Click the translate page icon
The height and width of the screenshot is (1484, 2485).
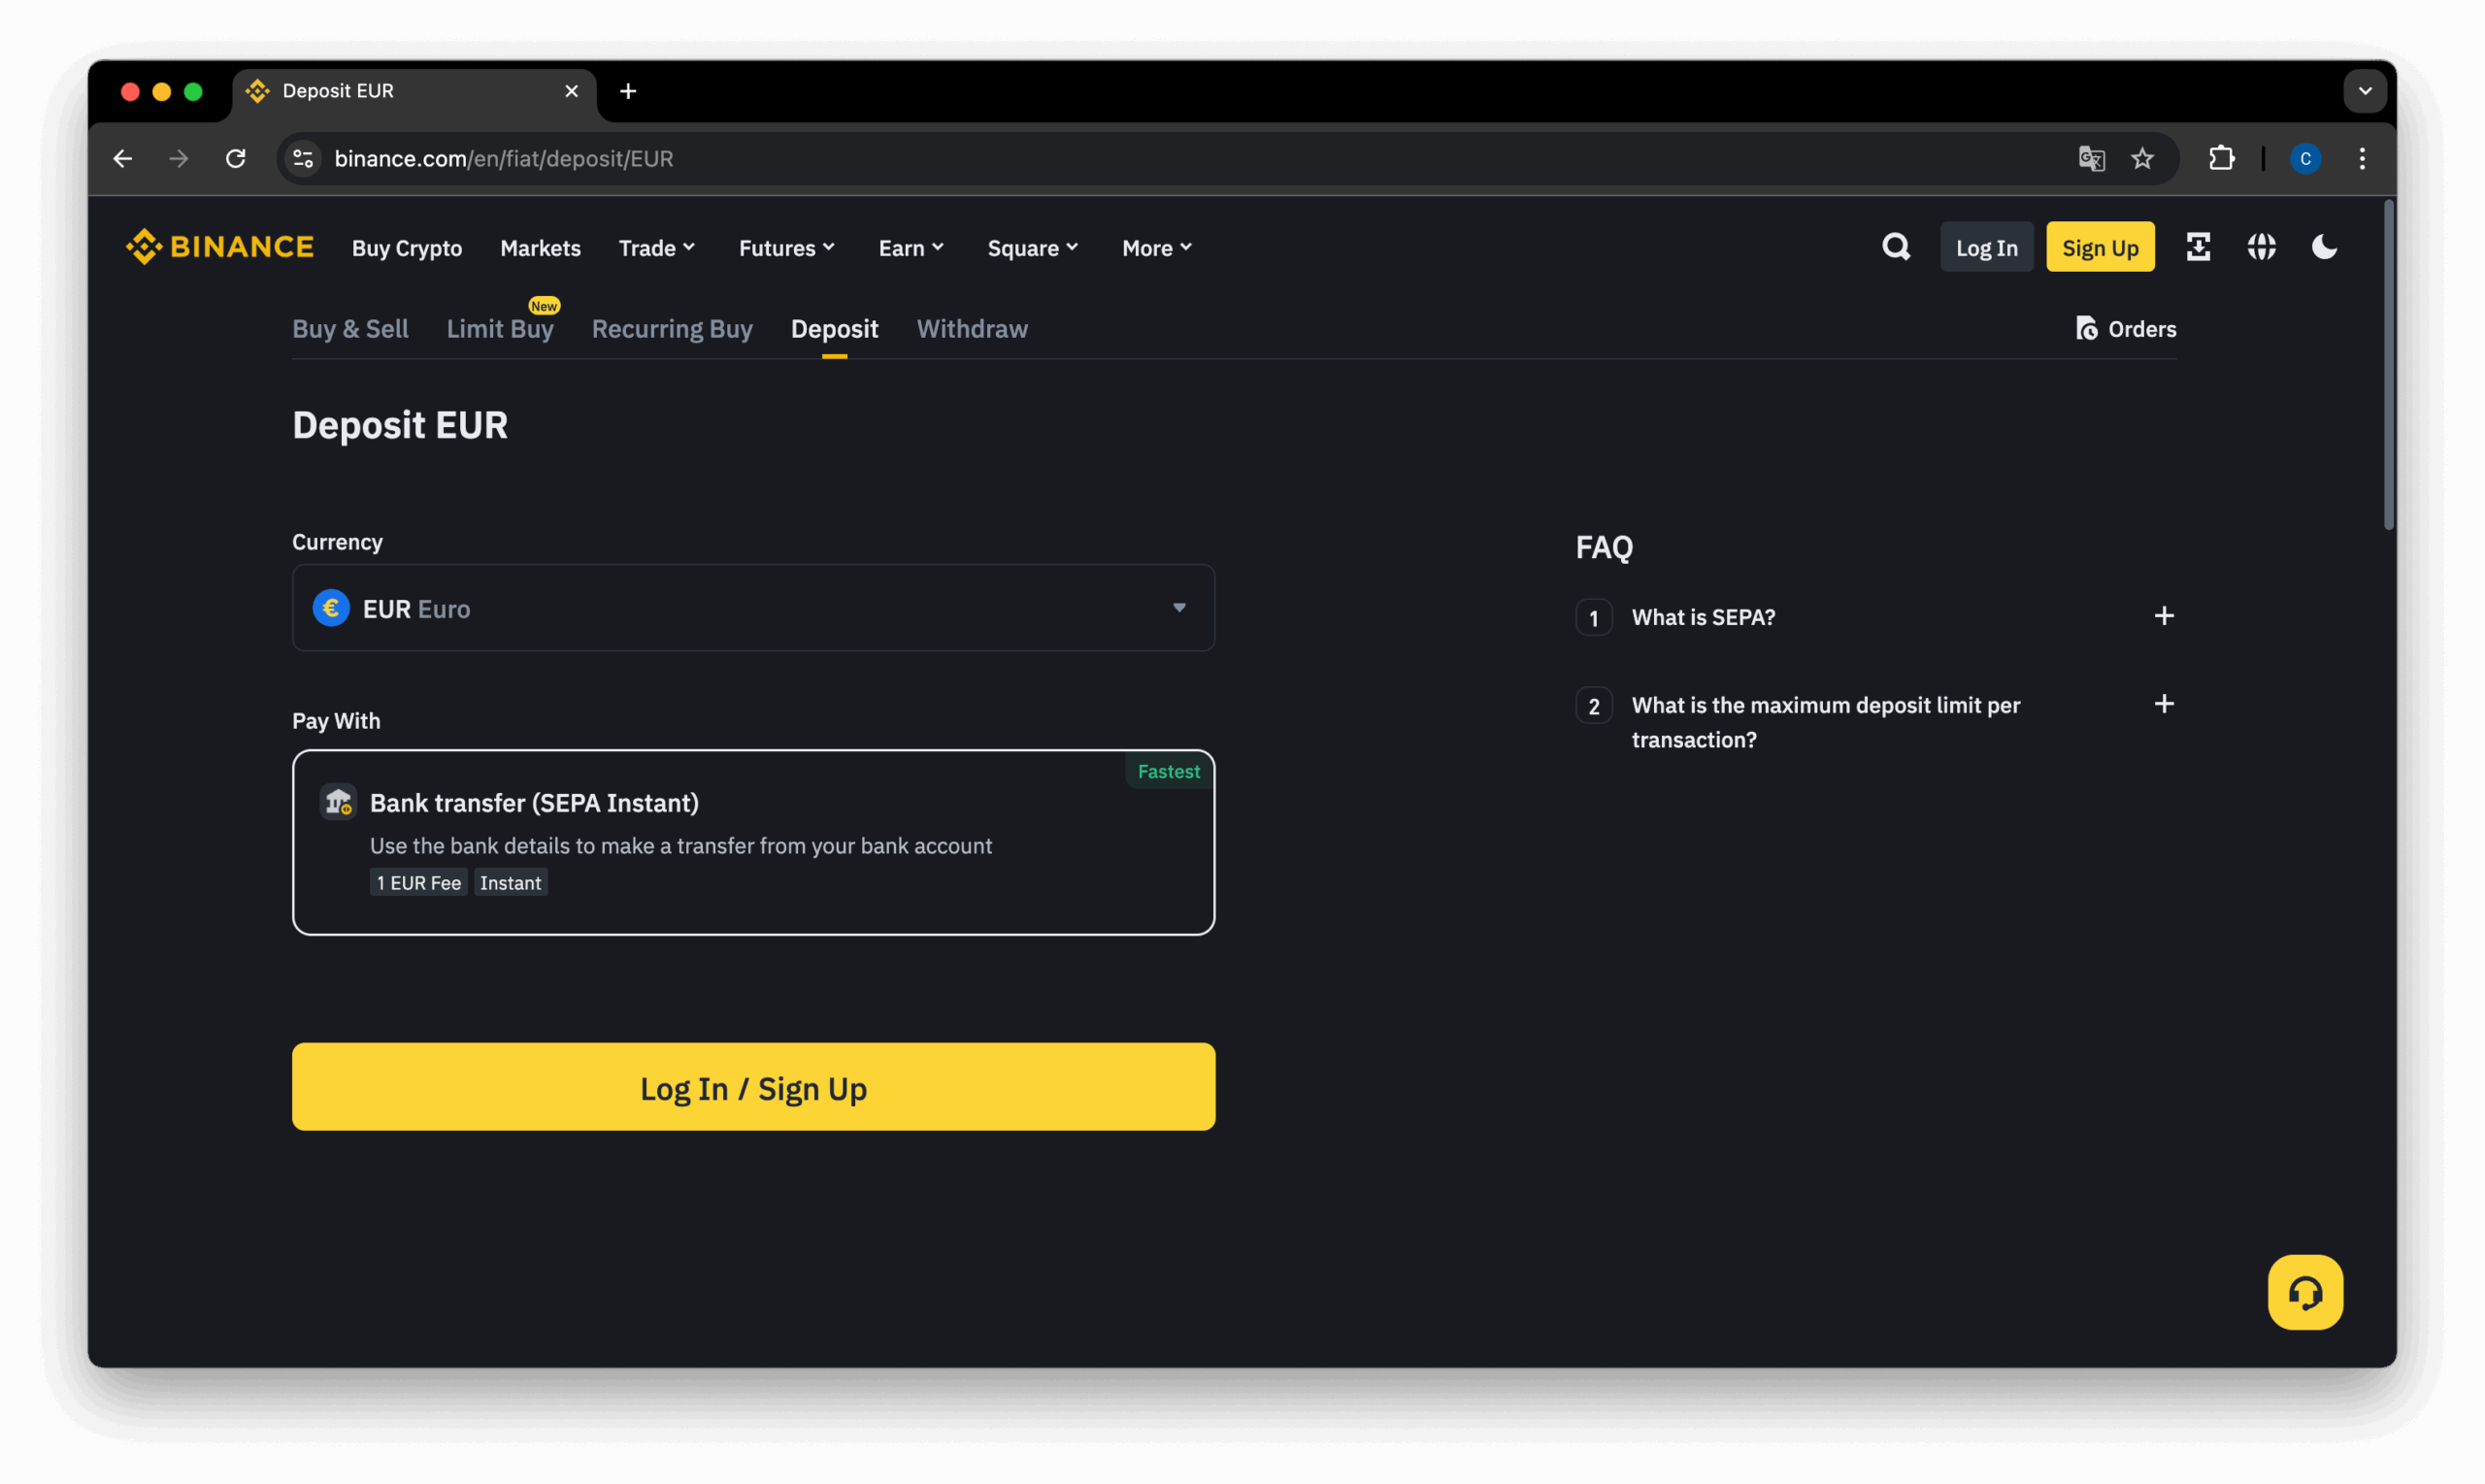[x=2091, y=158]
